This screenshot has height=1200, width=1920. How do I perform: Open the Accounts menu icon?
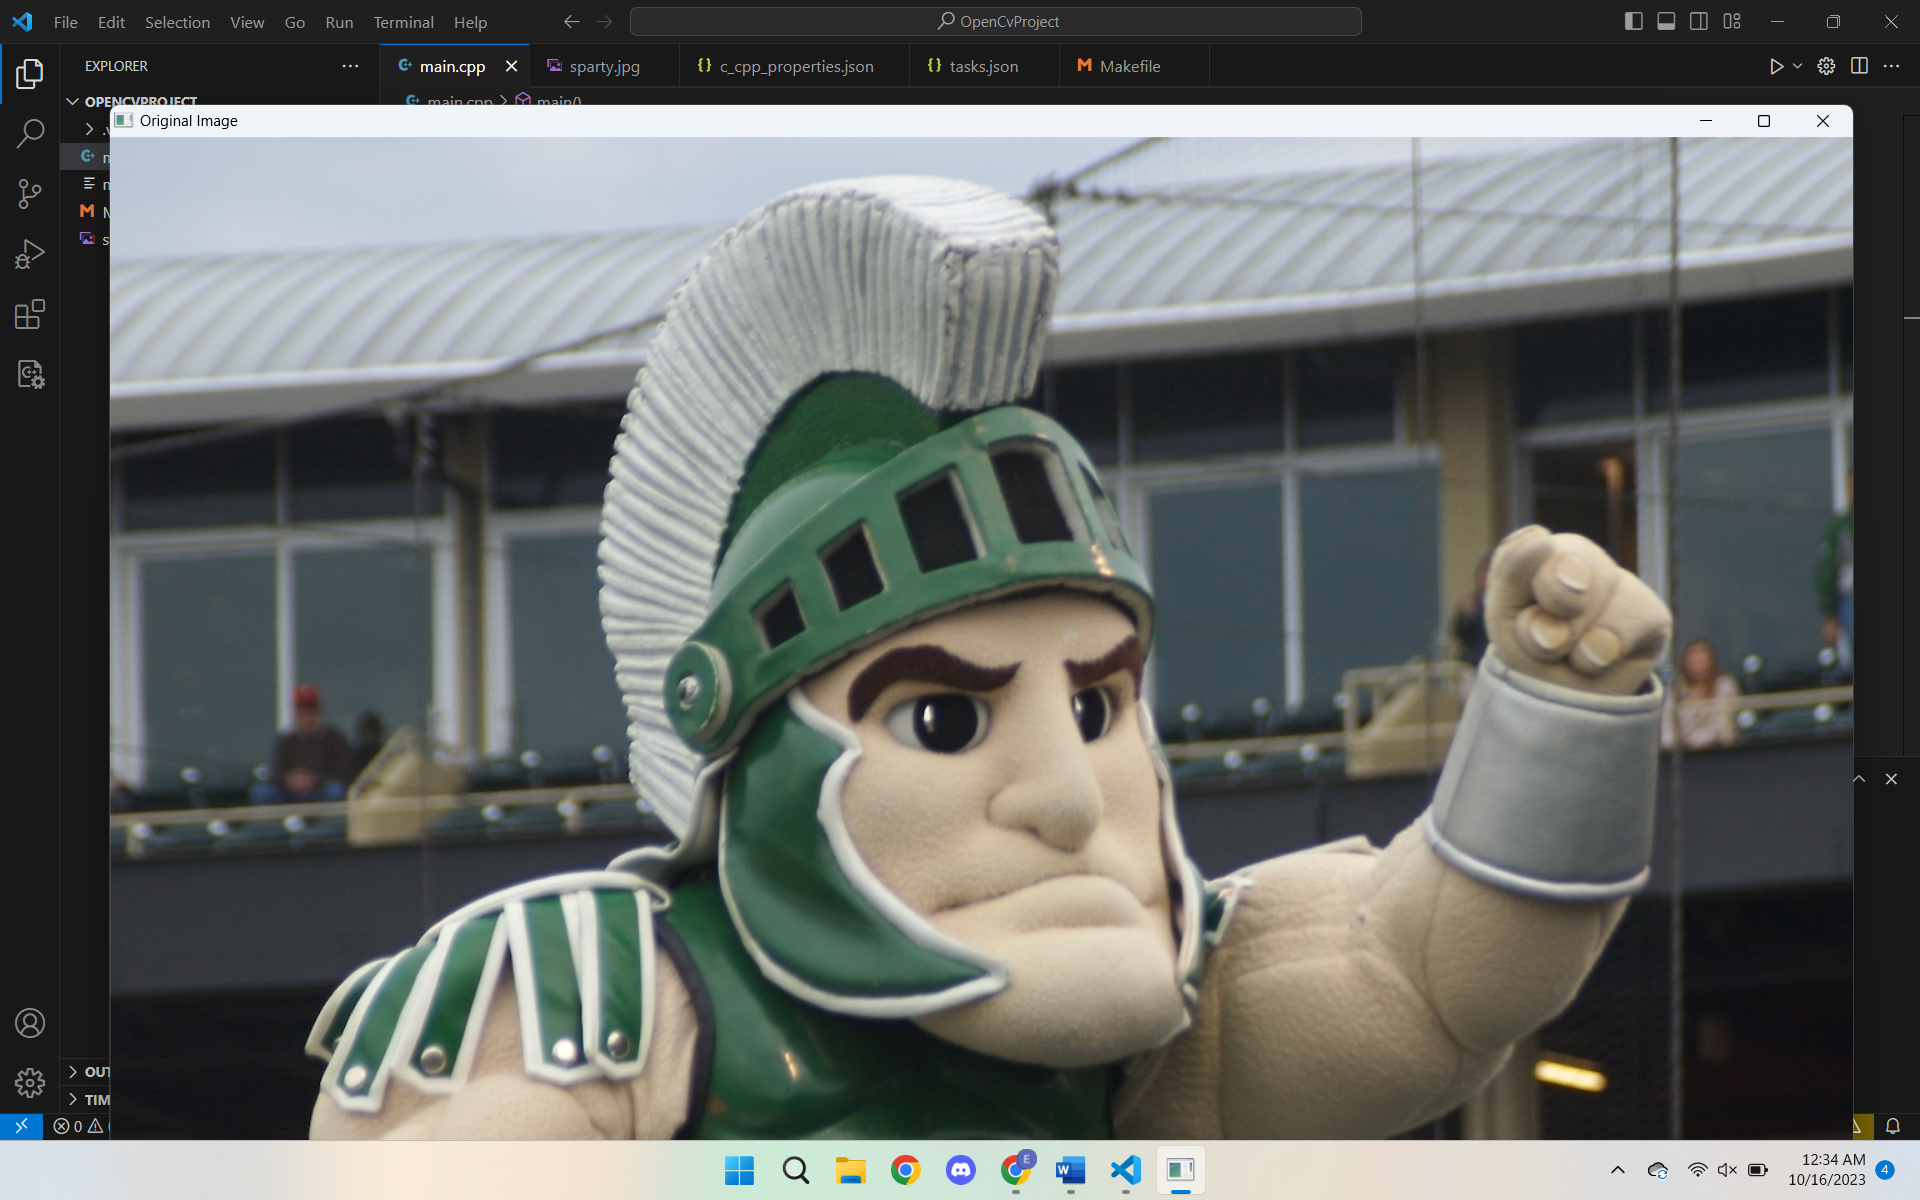(30, 1023)
